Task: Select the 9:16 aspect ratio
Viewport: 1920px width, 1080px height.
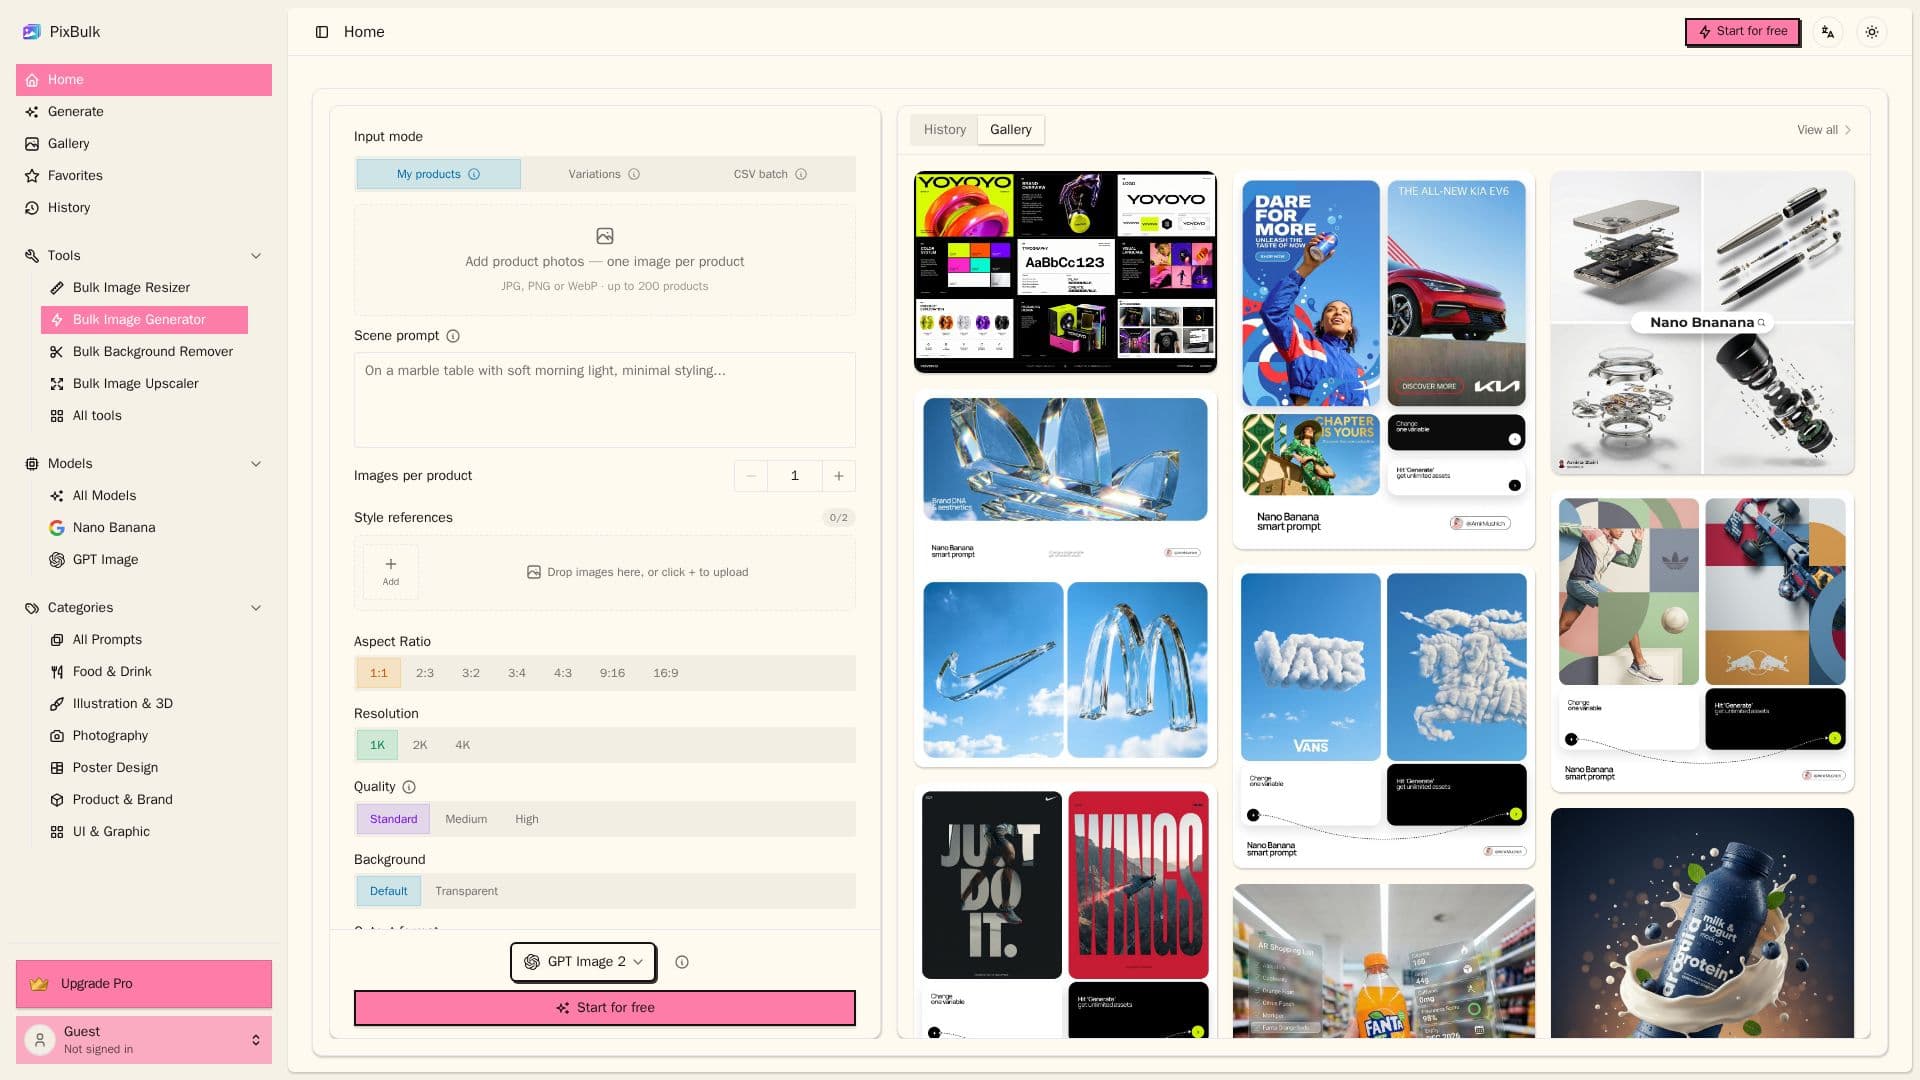Action: (x=612, y=673)
